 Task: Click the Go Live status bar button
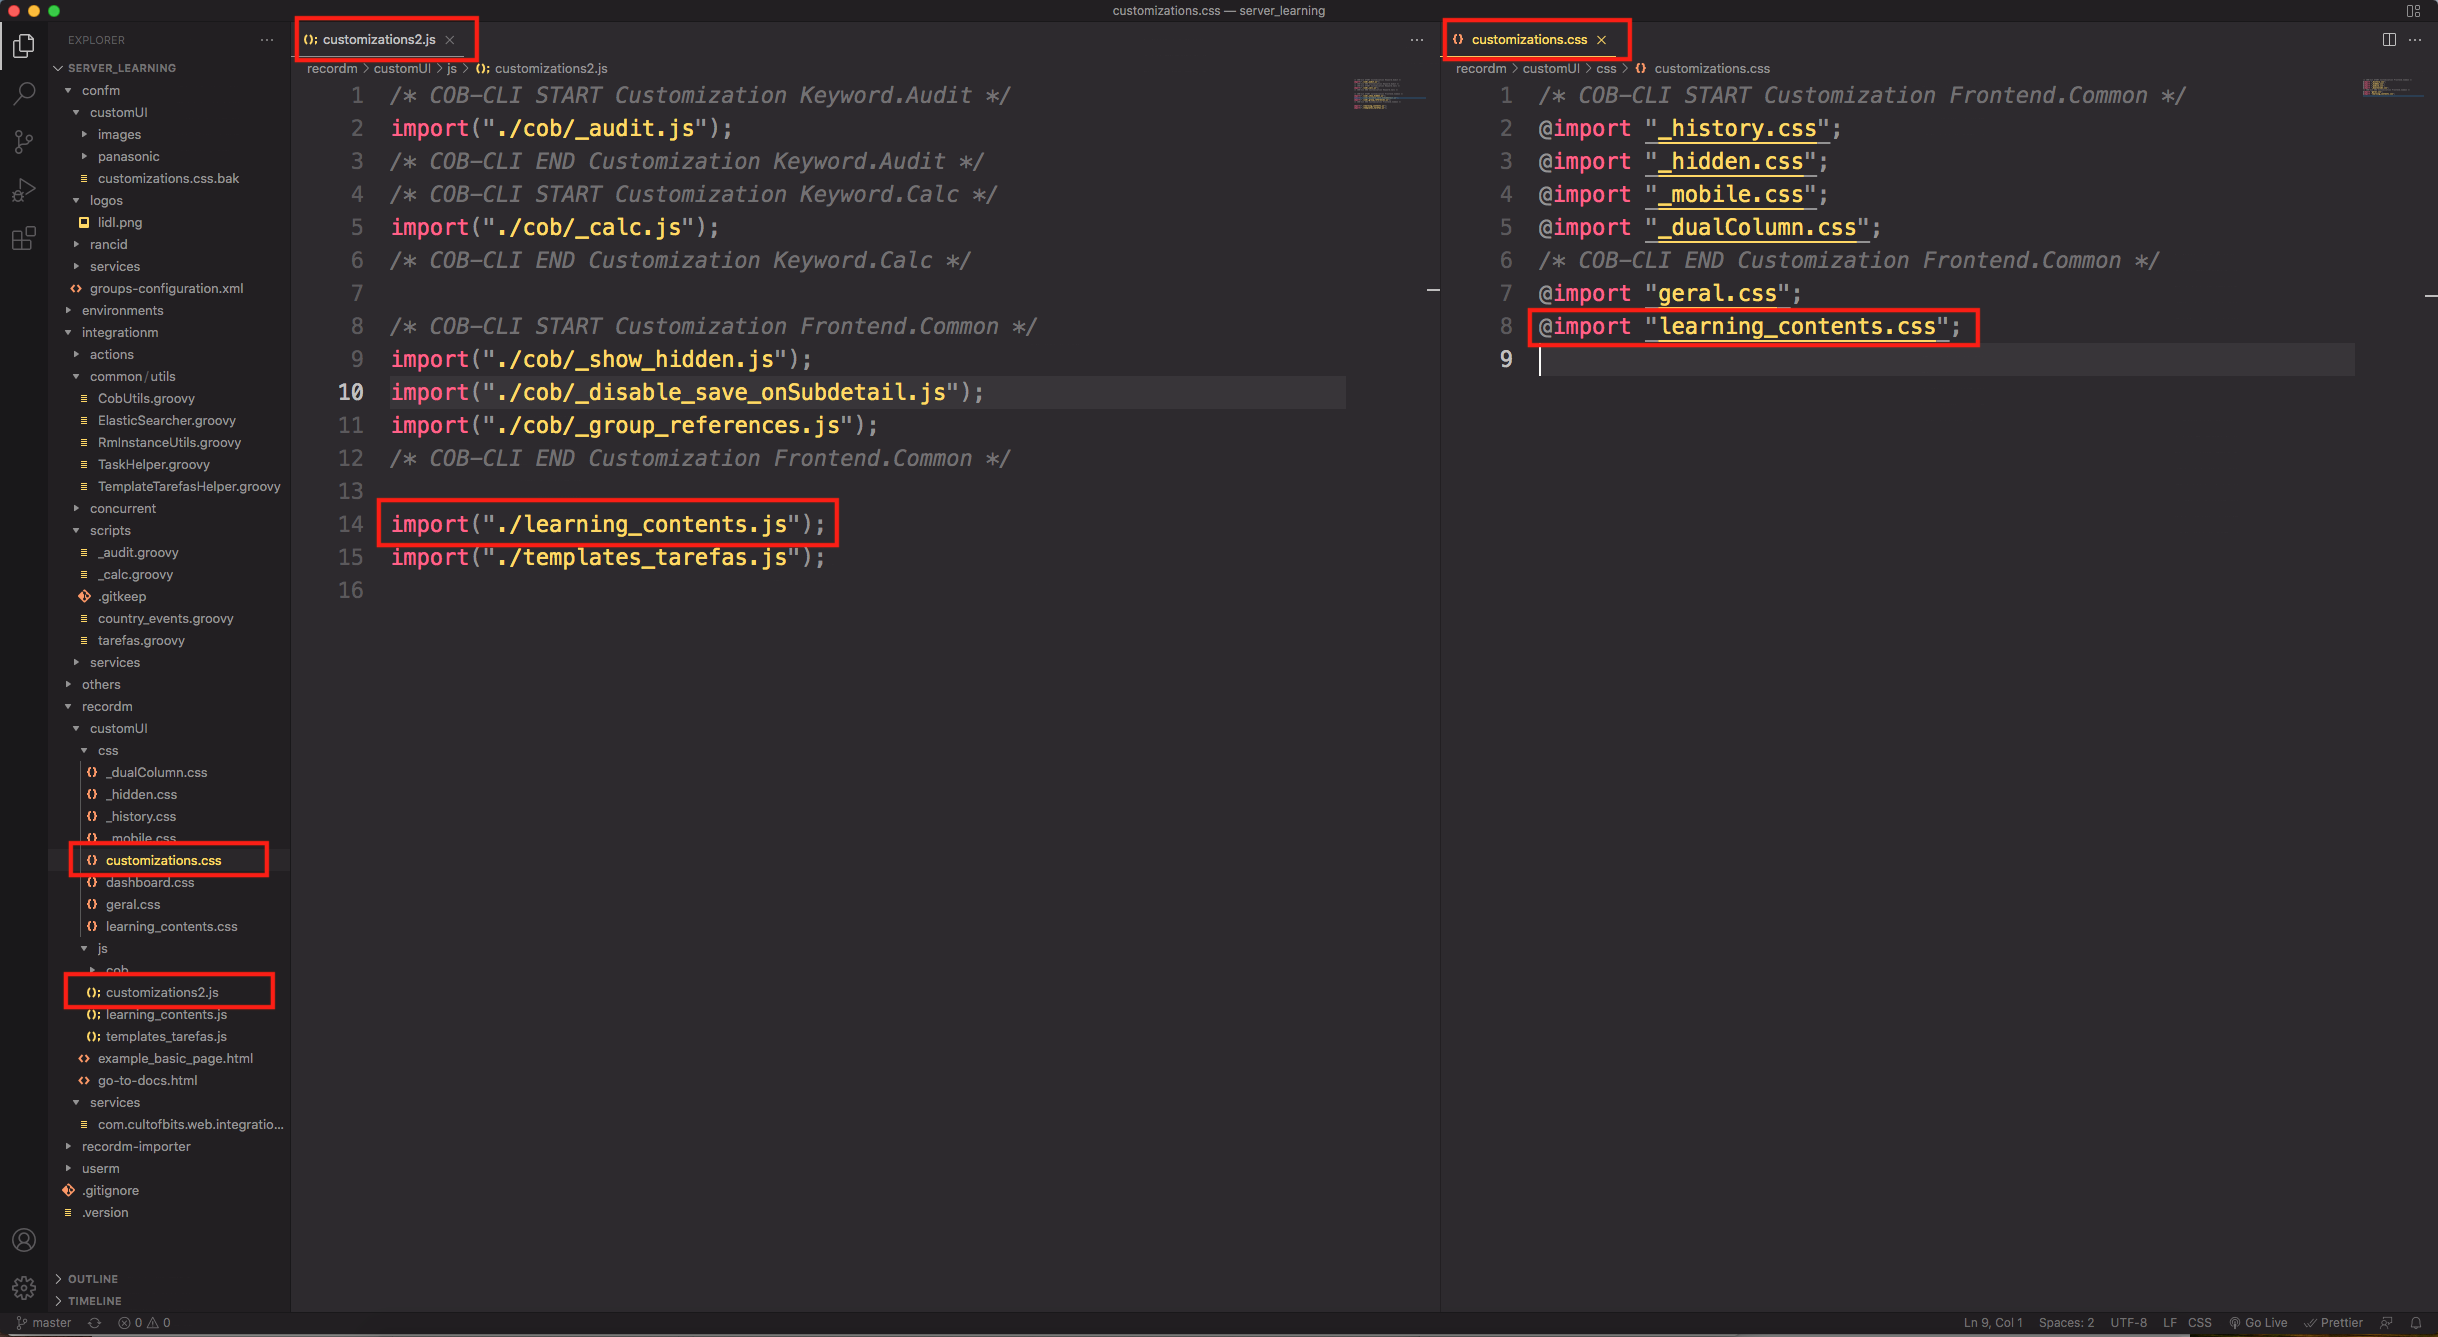[2258, 1323]
